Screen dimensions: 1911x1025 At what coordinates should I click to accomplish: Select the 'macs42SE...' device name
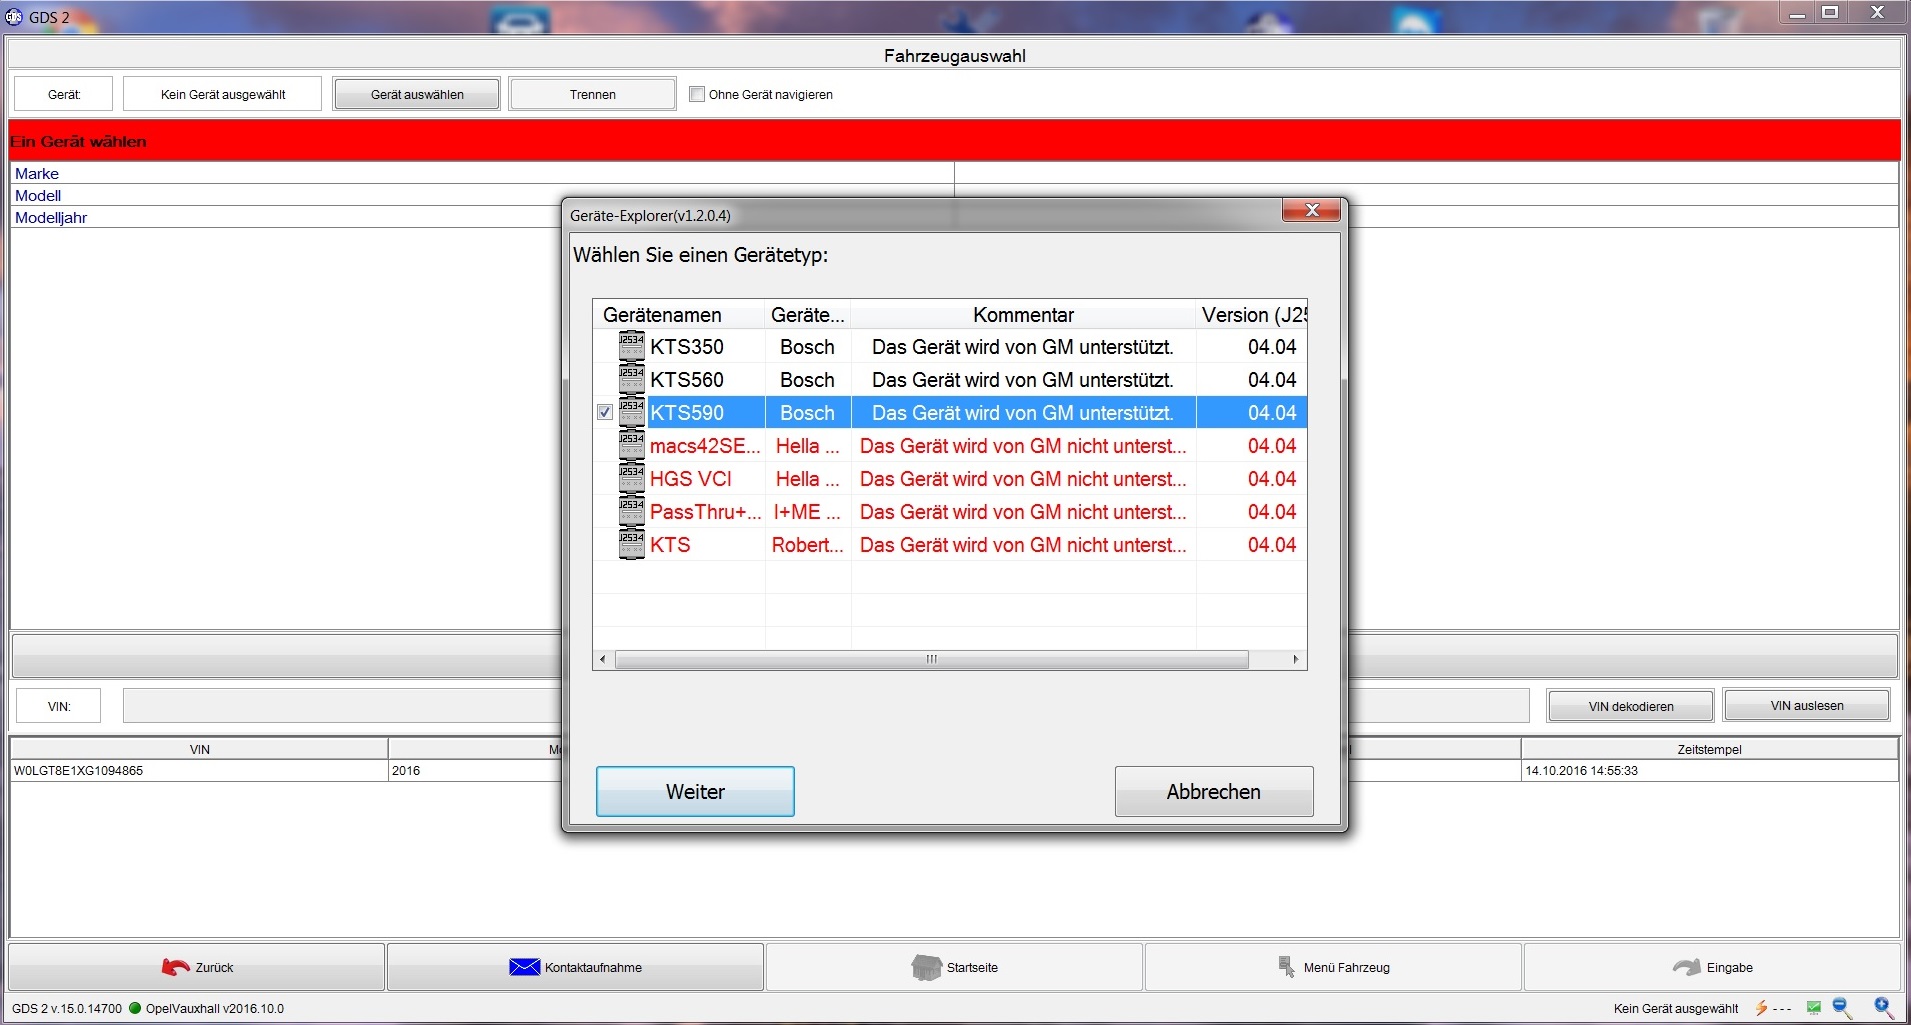[x=705, y=446]
